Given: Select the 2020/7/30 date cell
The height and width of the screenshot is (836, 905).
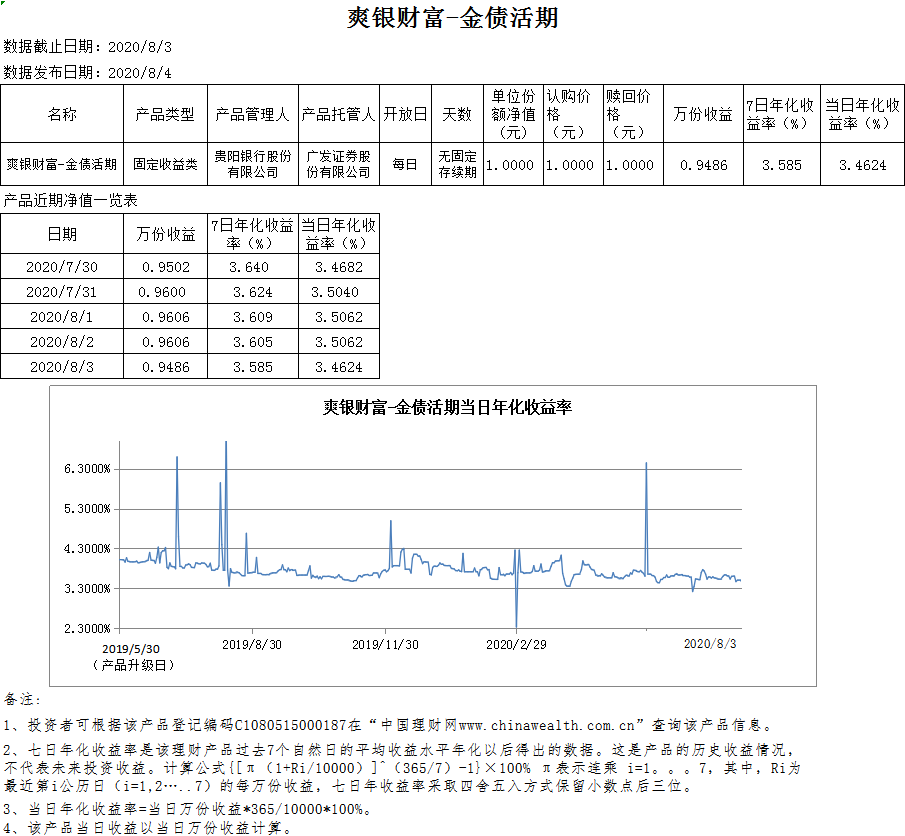Looking at the screenshot, I should click(x=62, y=267).
